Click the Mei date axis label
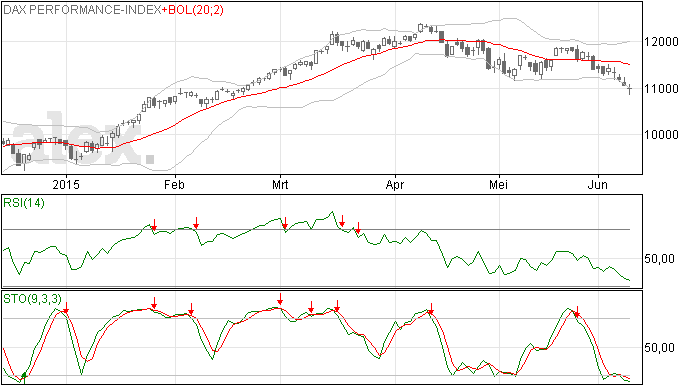 pyautogui.click(x=499, y=184)
